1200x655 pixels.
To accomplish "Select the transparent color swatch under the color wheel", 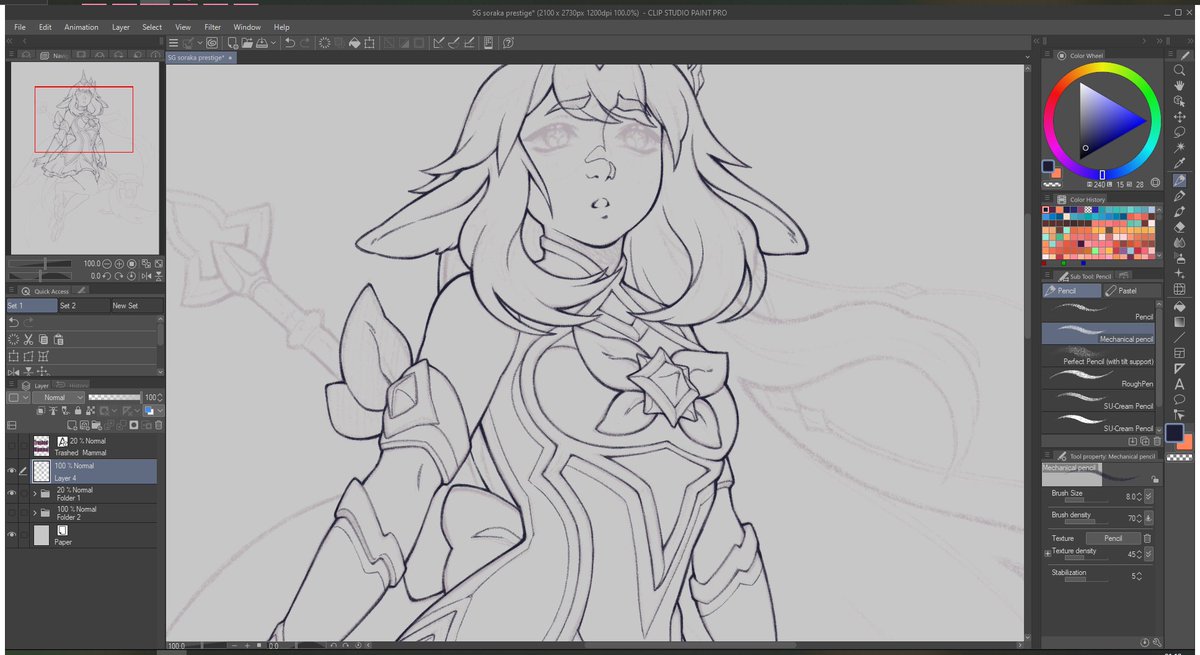I will [x=1052, y=184].
